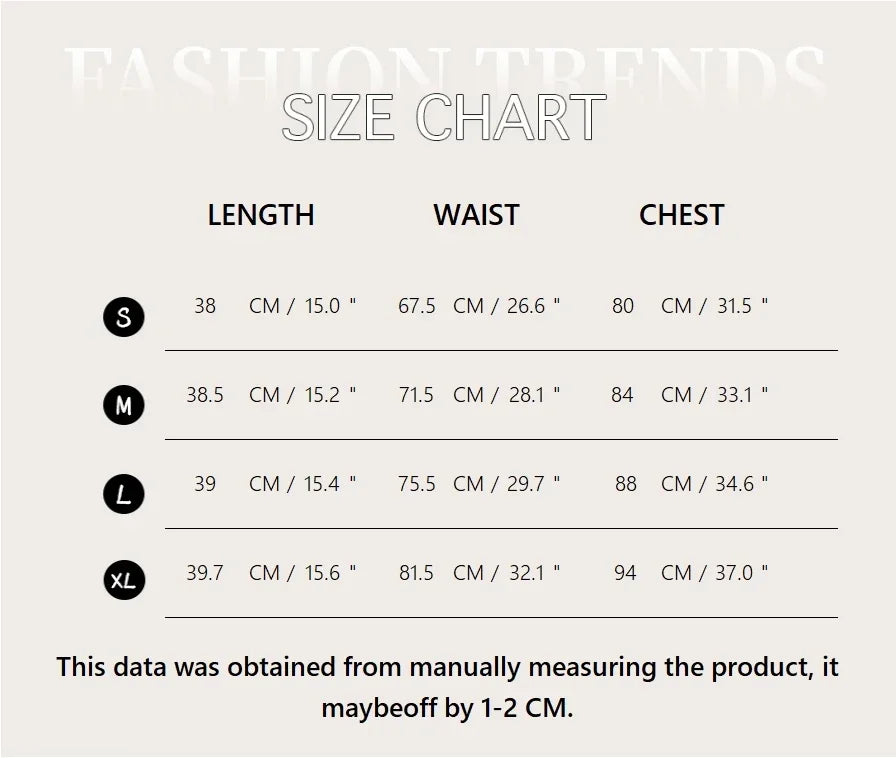Image resolution: width=896 pixels, height=758 pixels.
Task: Click the 38.5 CM length value
Action: 204,395
